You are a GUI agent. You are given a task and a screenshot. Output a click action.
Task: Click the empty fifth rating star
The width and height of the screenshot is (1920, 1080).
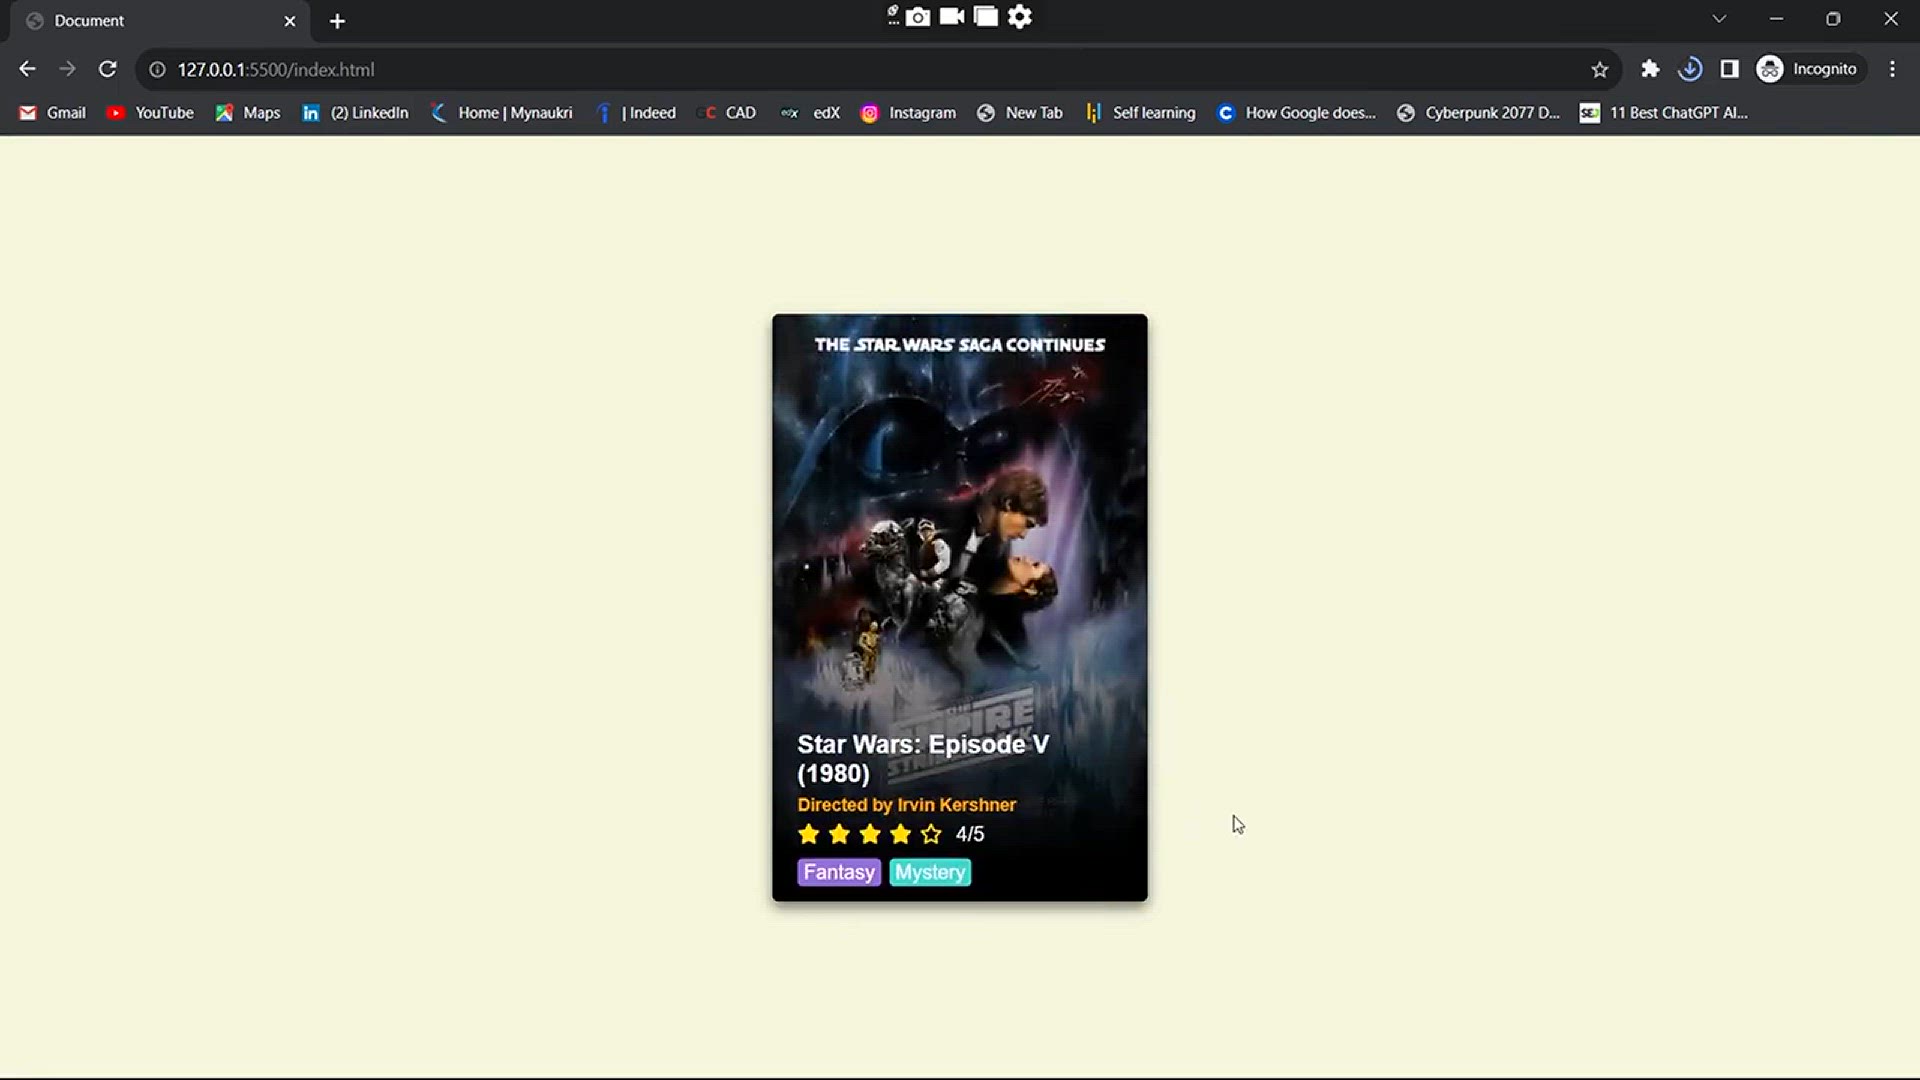pos(931,834)
